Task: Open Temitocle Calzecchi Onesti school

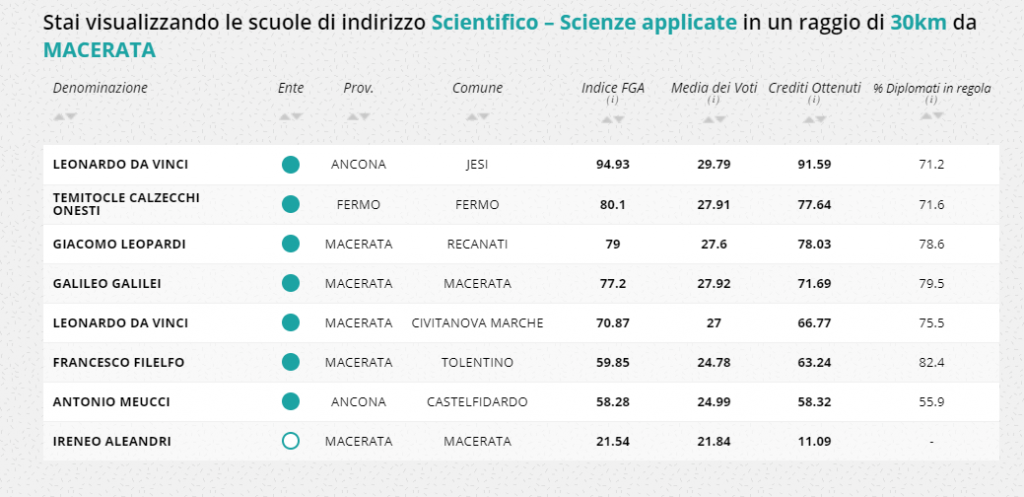Action: (x=126, y=204)
